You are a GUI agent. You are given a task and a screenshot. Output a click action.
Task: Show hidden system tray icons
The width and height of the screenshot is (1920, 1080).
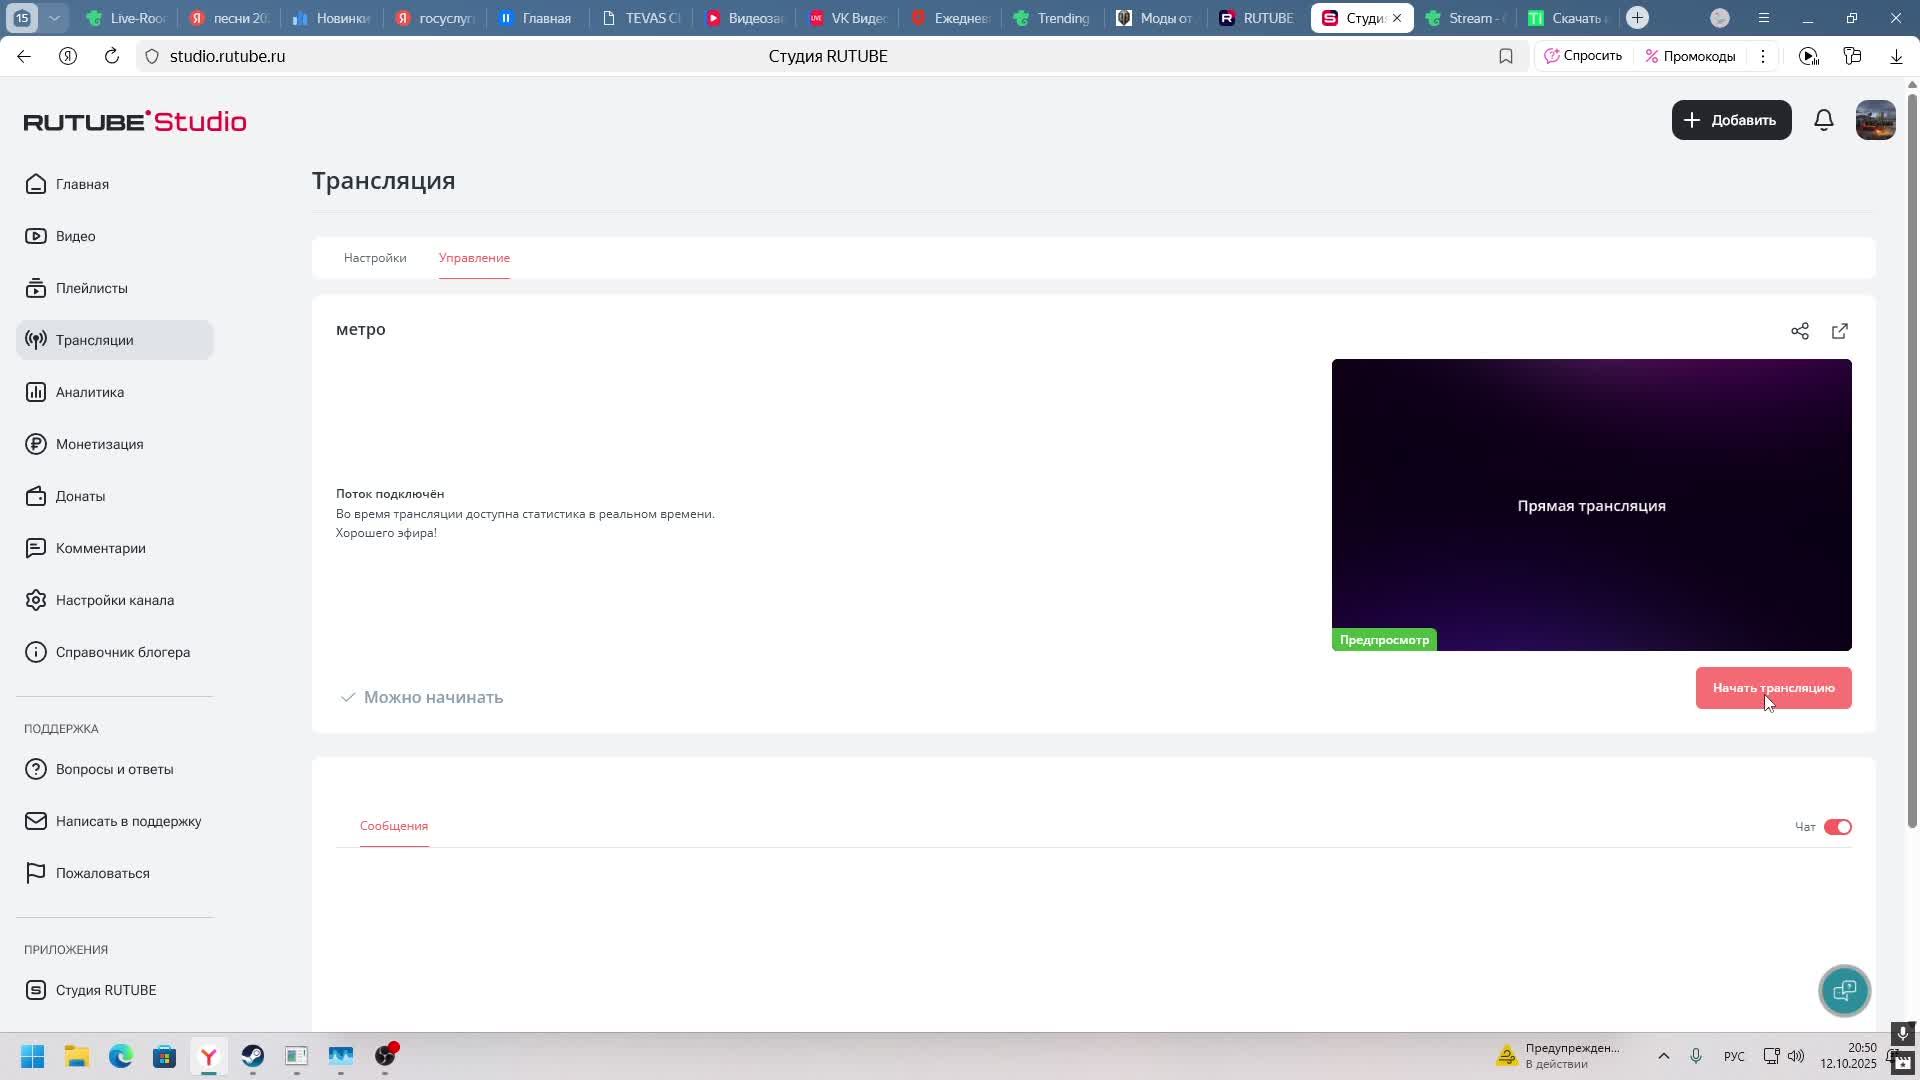[x=1663, y=1056]
